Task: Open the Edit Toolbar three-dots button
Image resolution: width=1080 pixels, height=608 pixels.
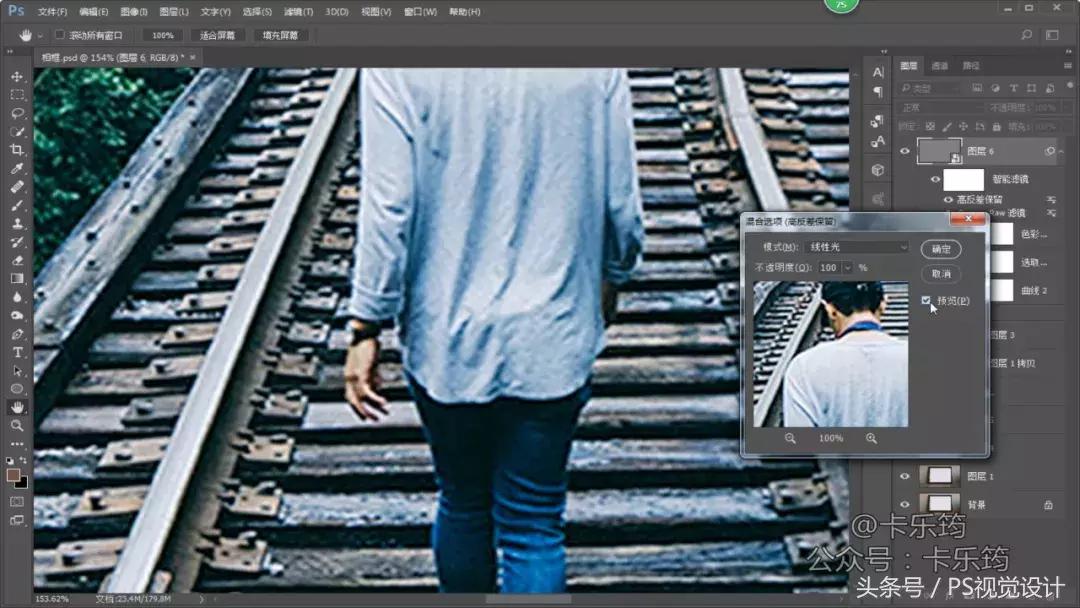Action: 17,444
